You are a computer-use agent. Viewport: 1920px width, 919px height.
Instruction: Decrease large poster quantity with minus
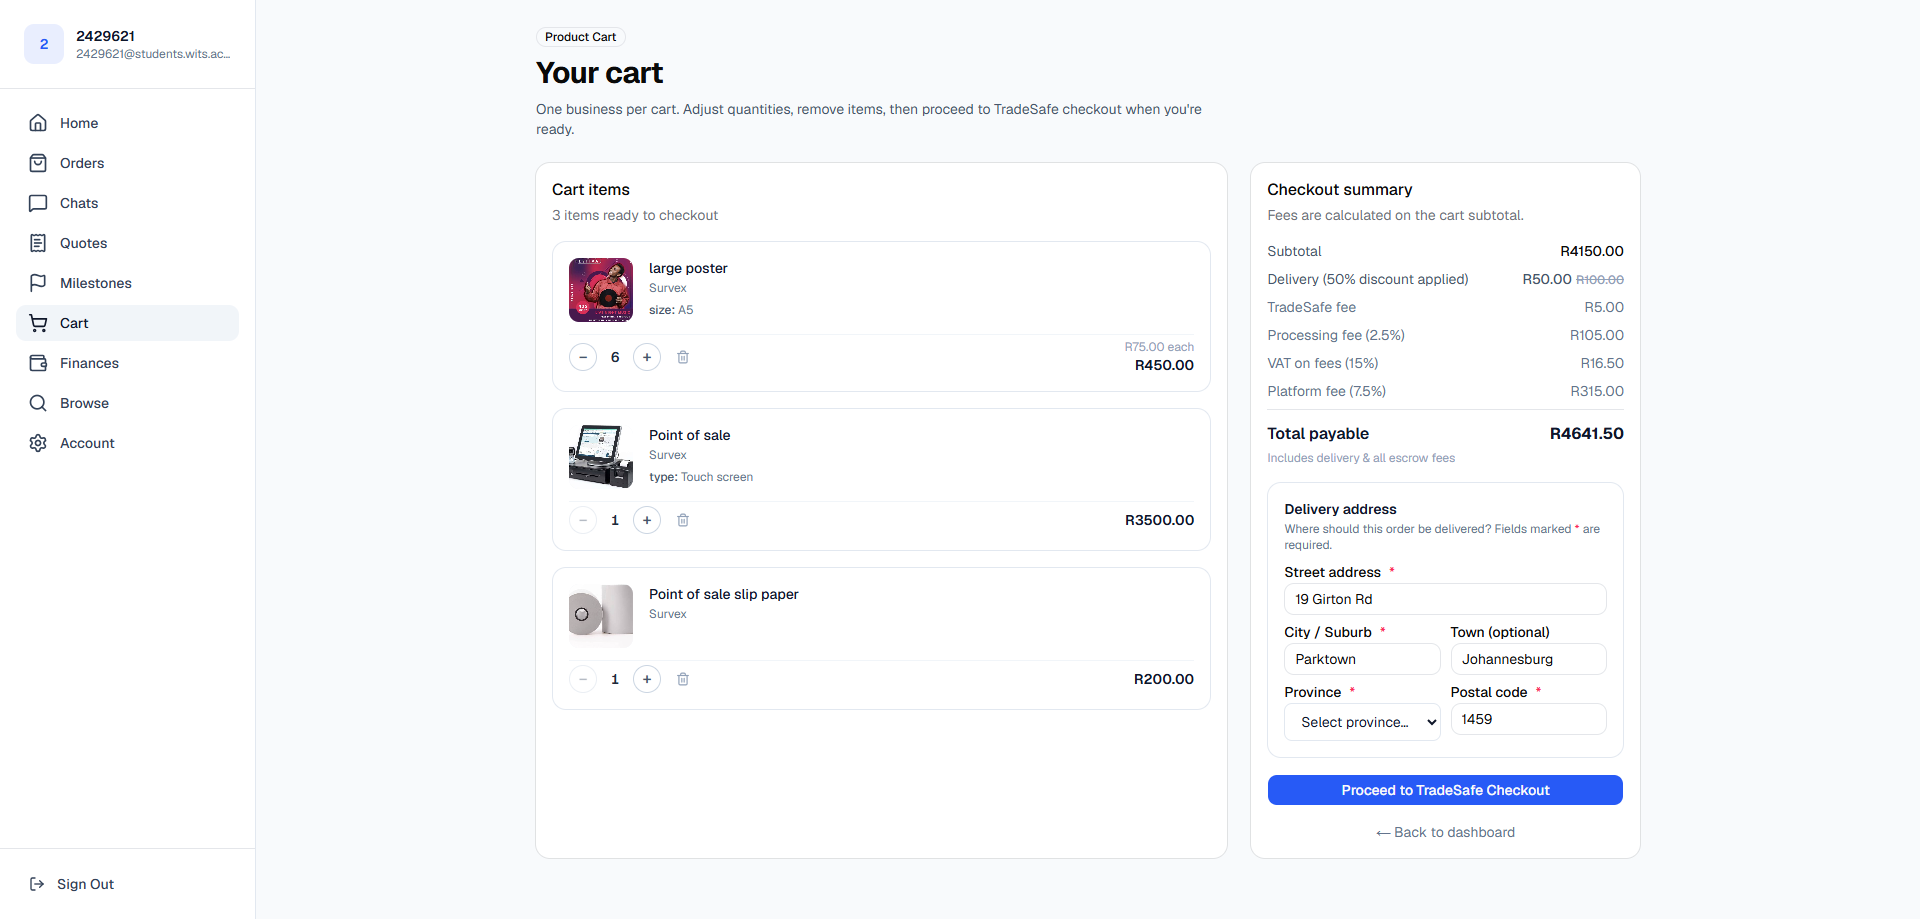pos(583,357)
